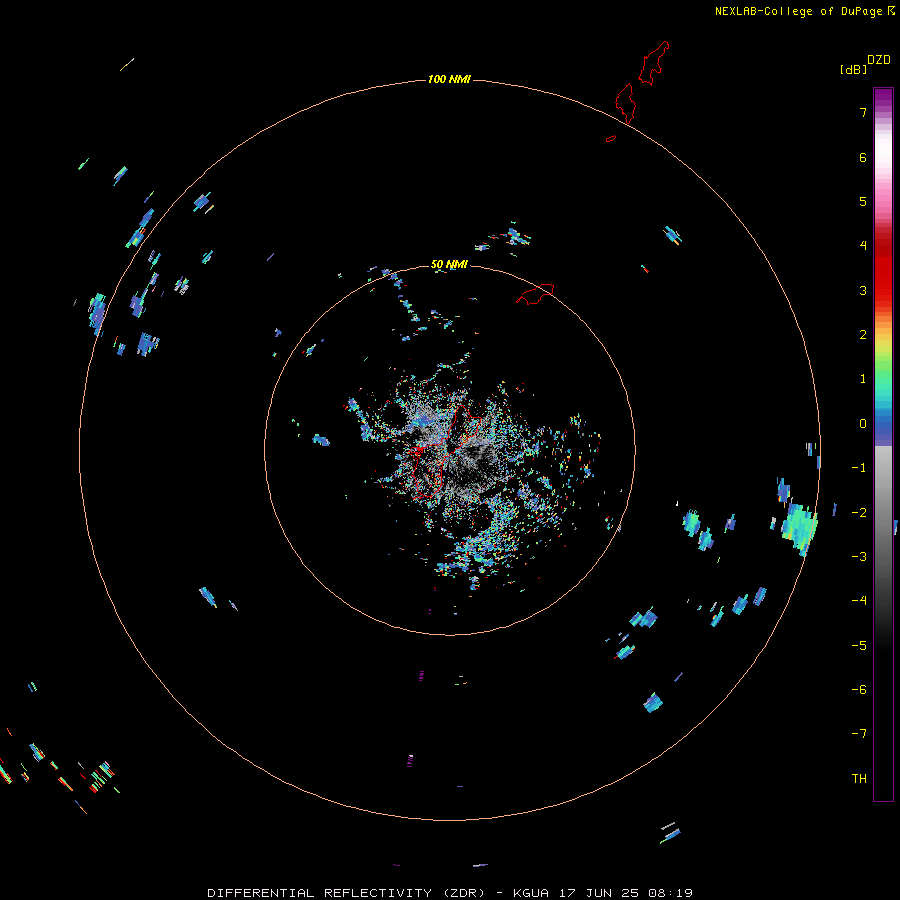Image resolution: width=900 pixels, height=900 pixels.
Task: Click the 7 value on the color scale
Action: (863, 112)
